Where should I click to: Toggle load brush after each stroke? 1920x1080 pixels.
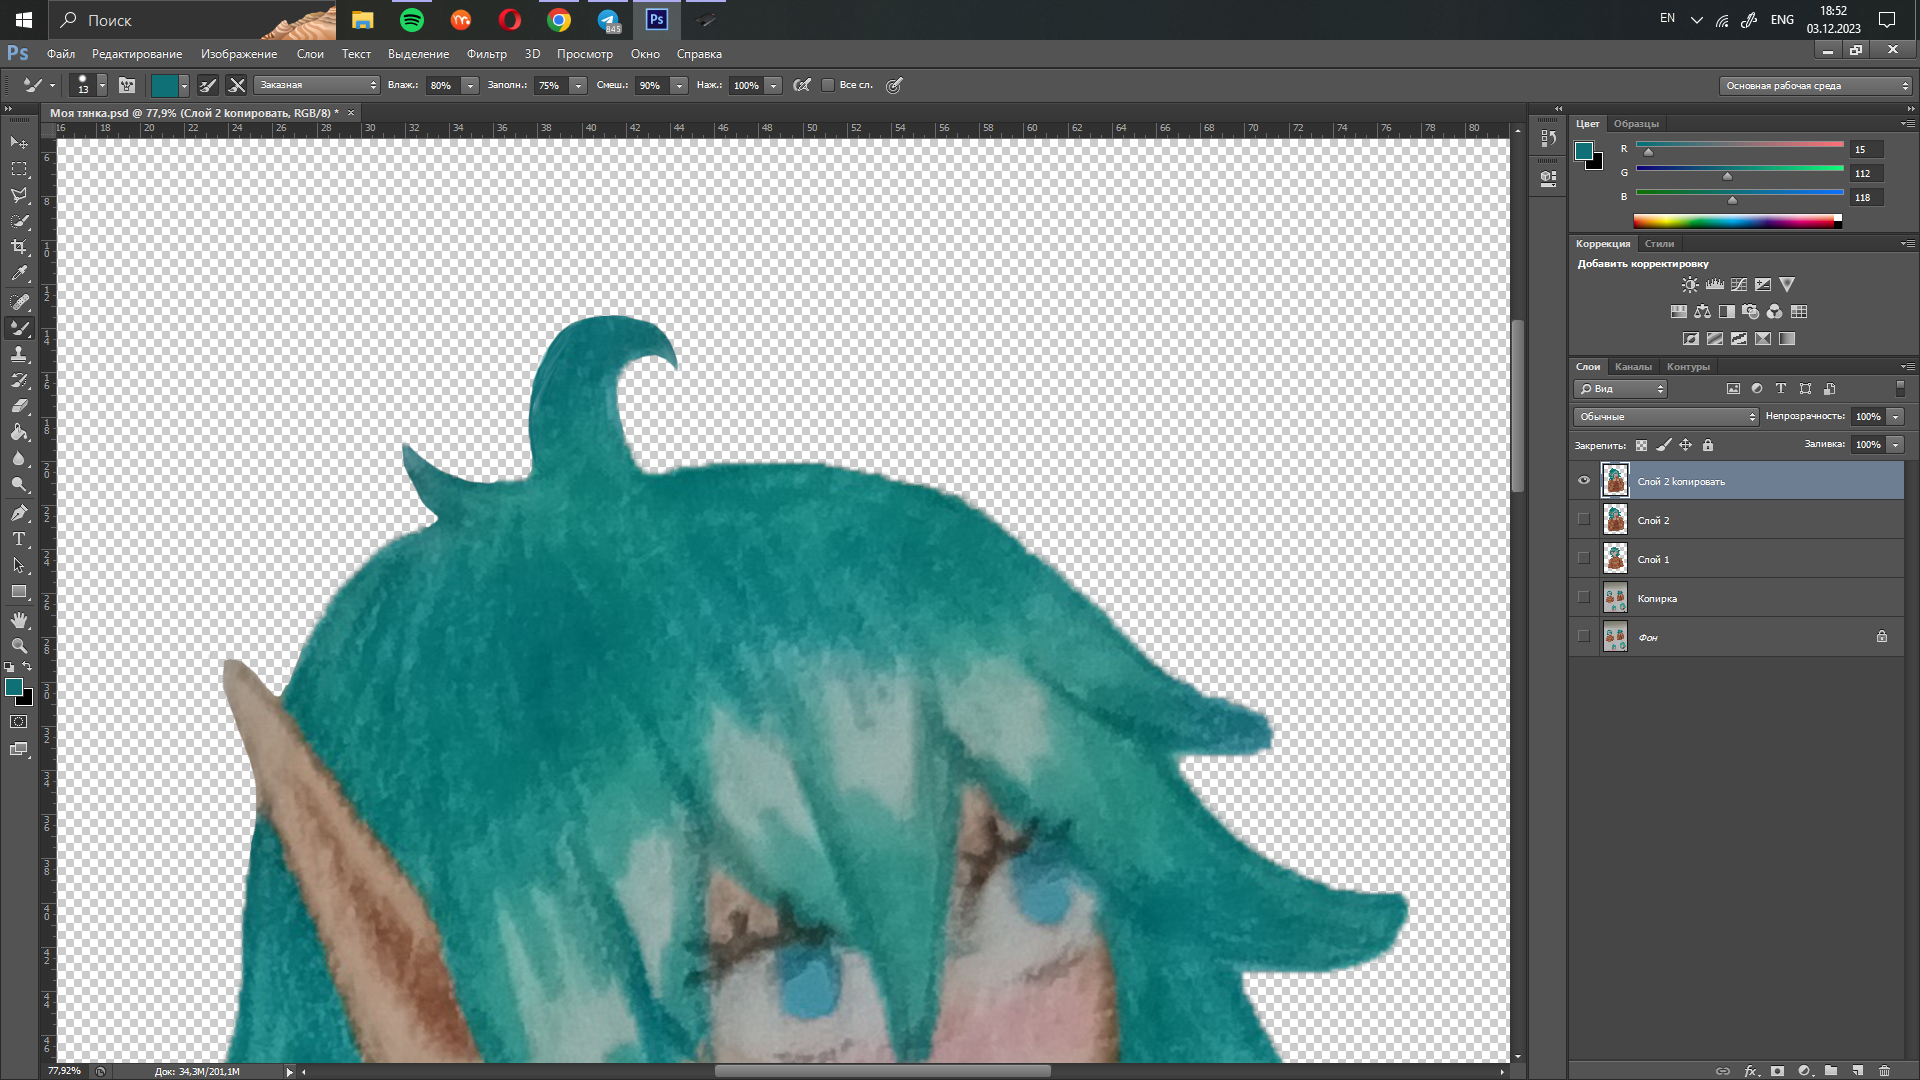point(208,85)
